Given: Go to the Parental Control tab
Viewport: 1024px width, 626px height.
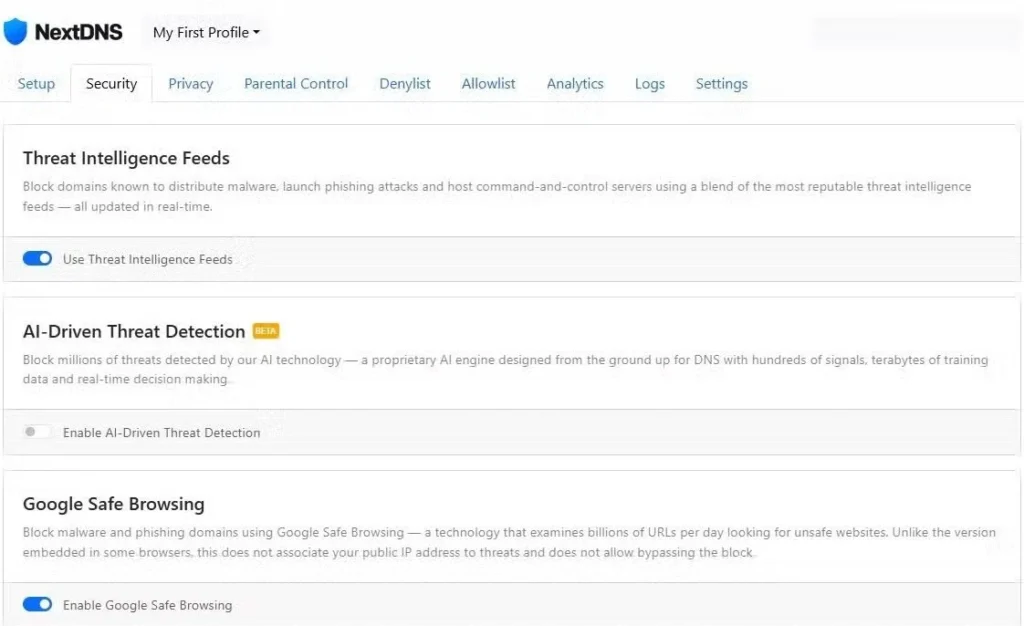Looking at the screenshot, I should point(296,84).
